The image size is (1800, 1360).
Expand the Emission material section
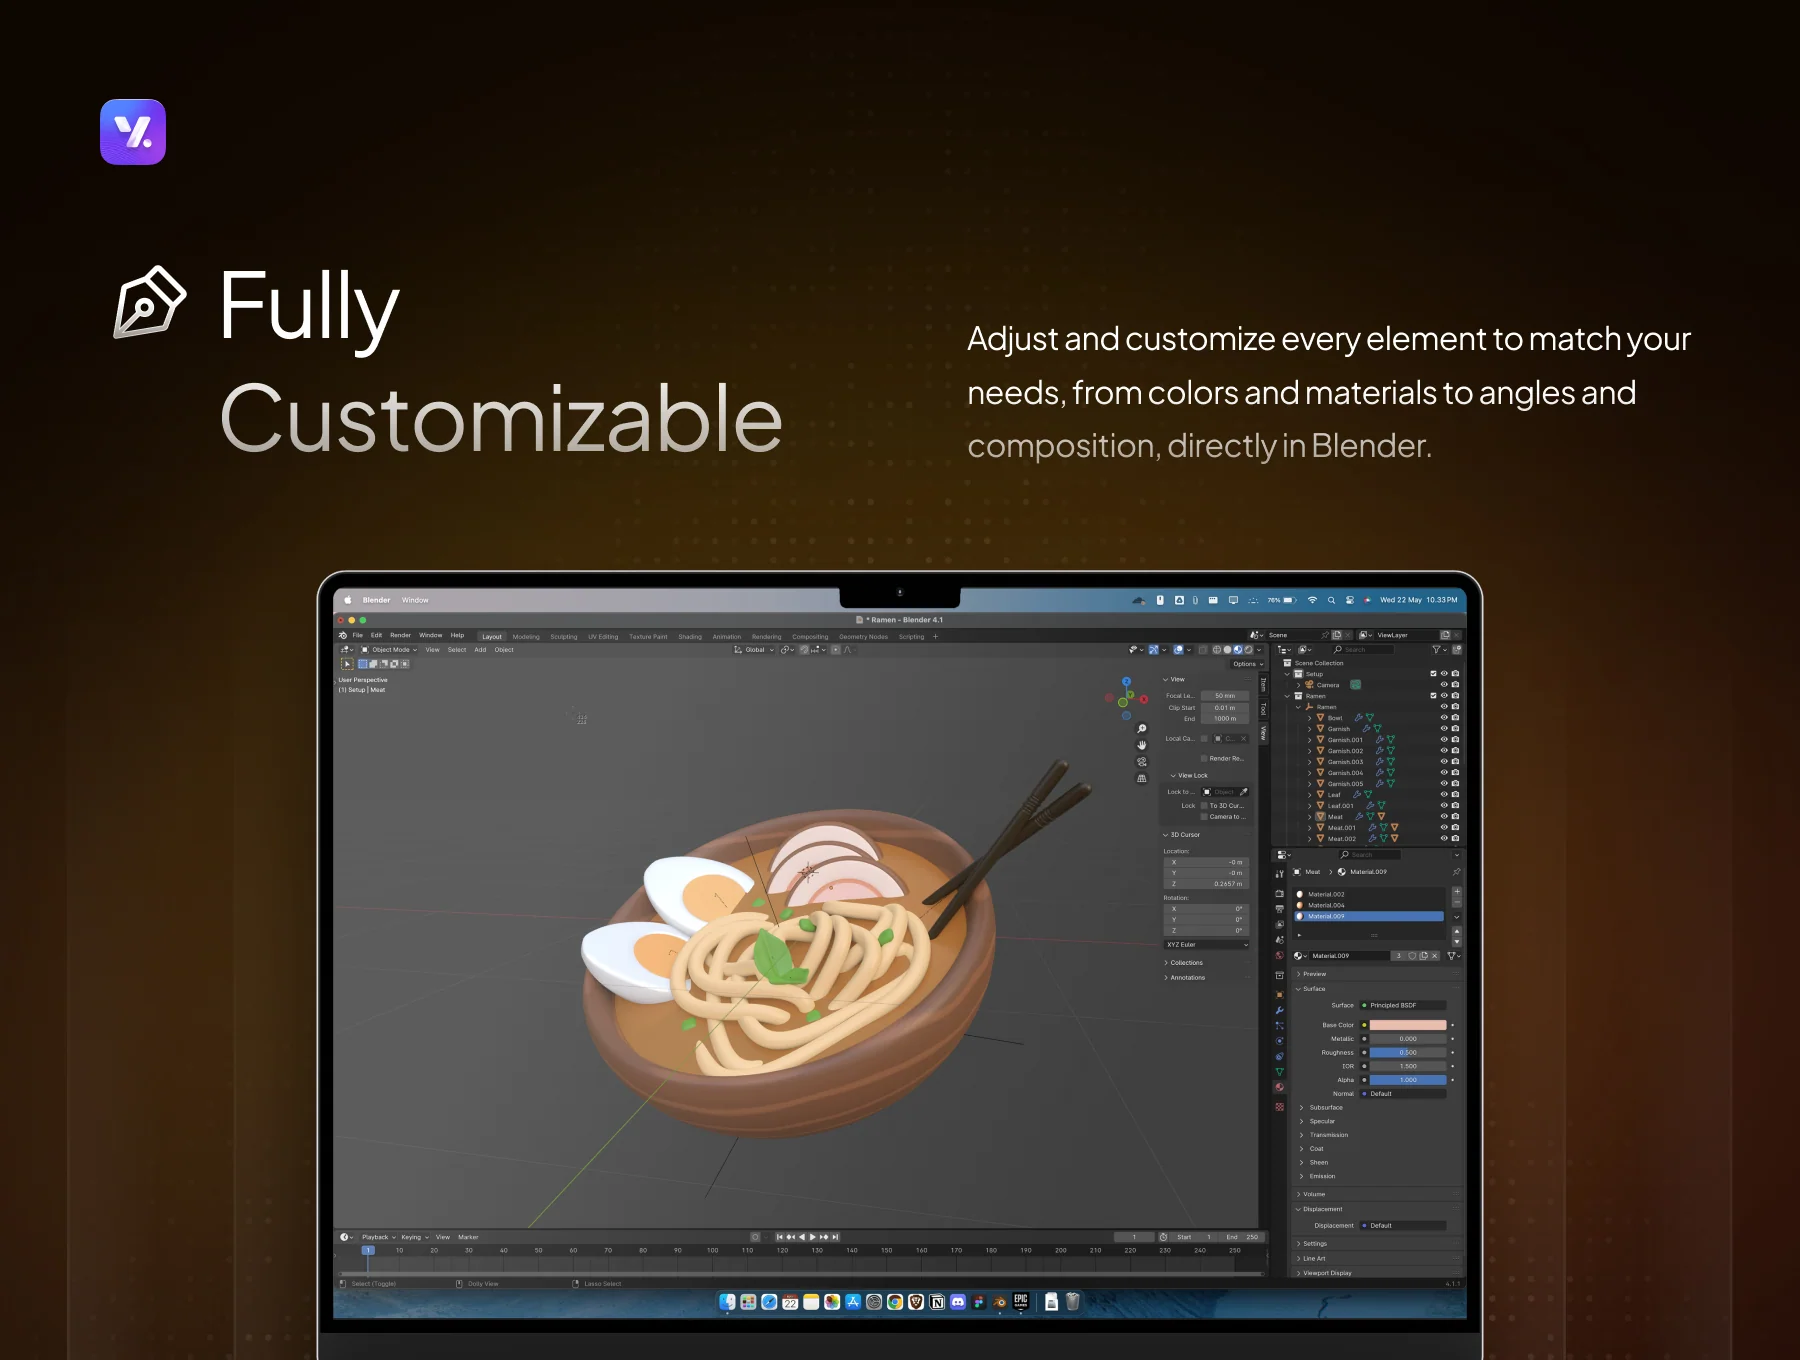[x=1321, y=1177]
